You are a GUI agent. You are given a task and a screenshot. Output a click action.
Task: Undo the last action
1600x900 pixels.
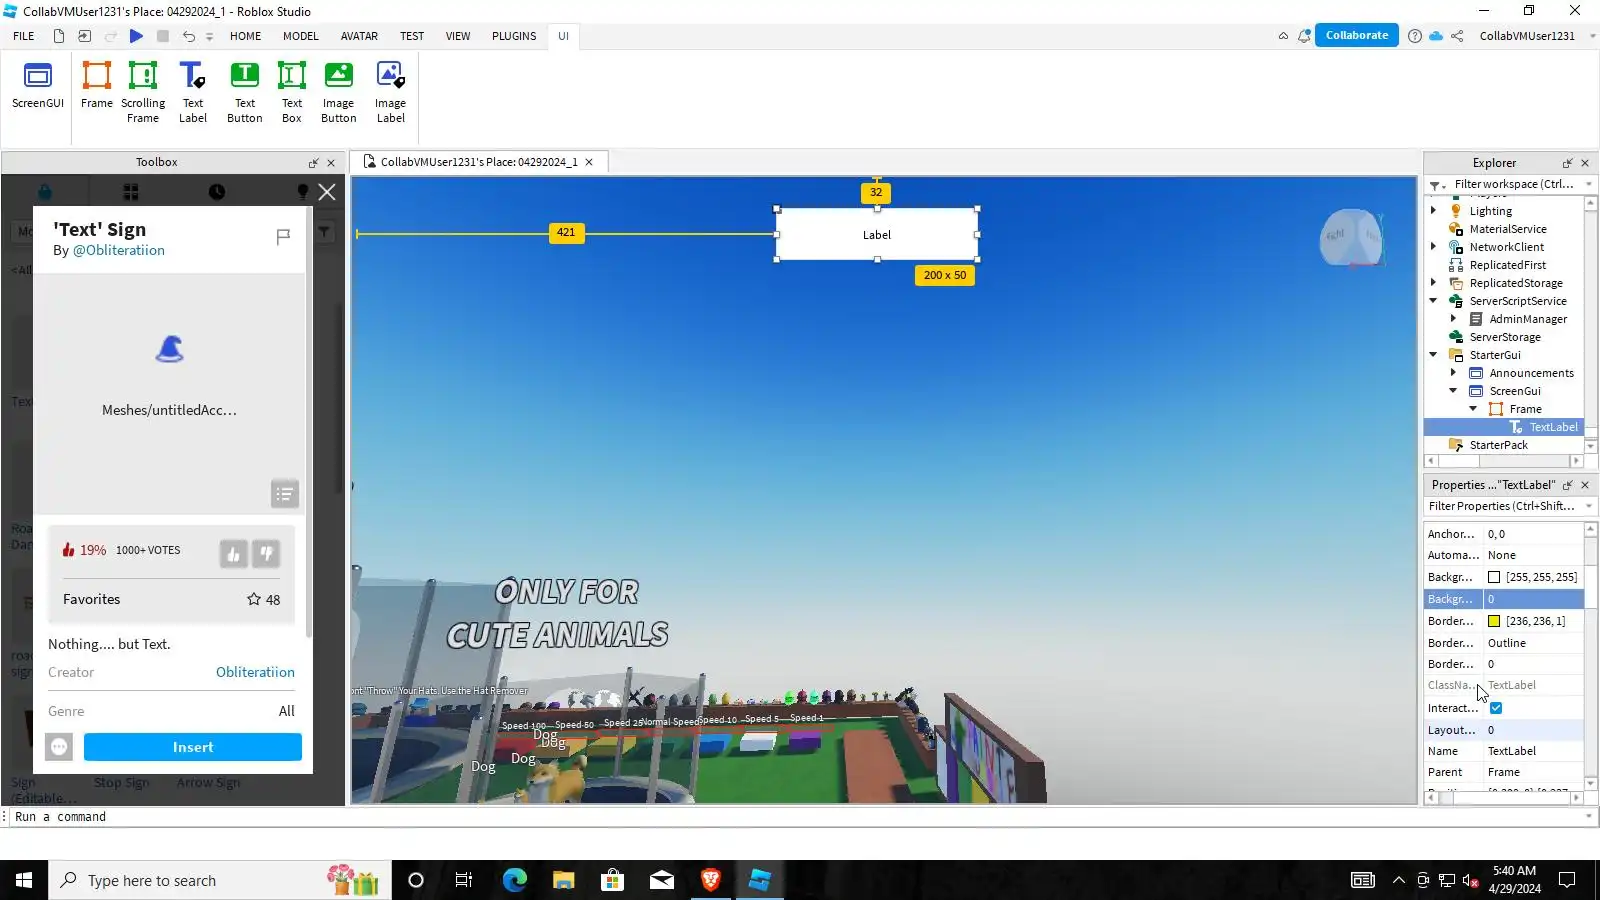pyautogui.click(x=188, y=36)
